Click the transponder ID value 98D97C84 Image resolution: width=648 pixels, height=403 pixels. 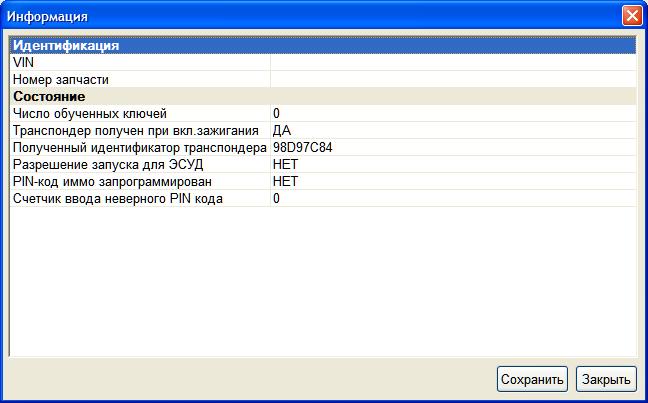(303, 148)
